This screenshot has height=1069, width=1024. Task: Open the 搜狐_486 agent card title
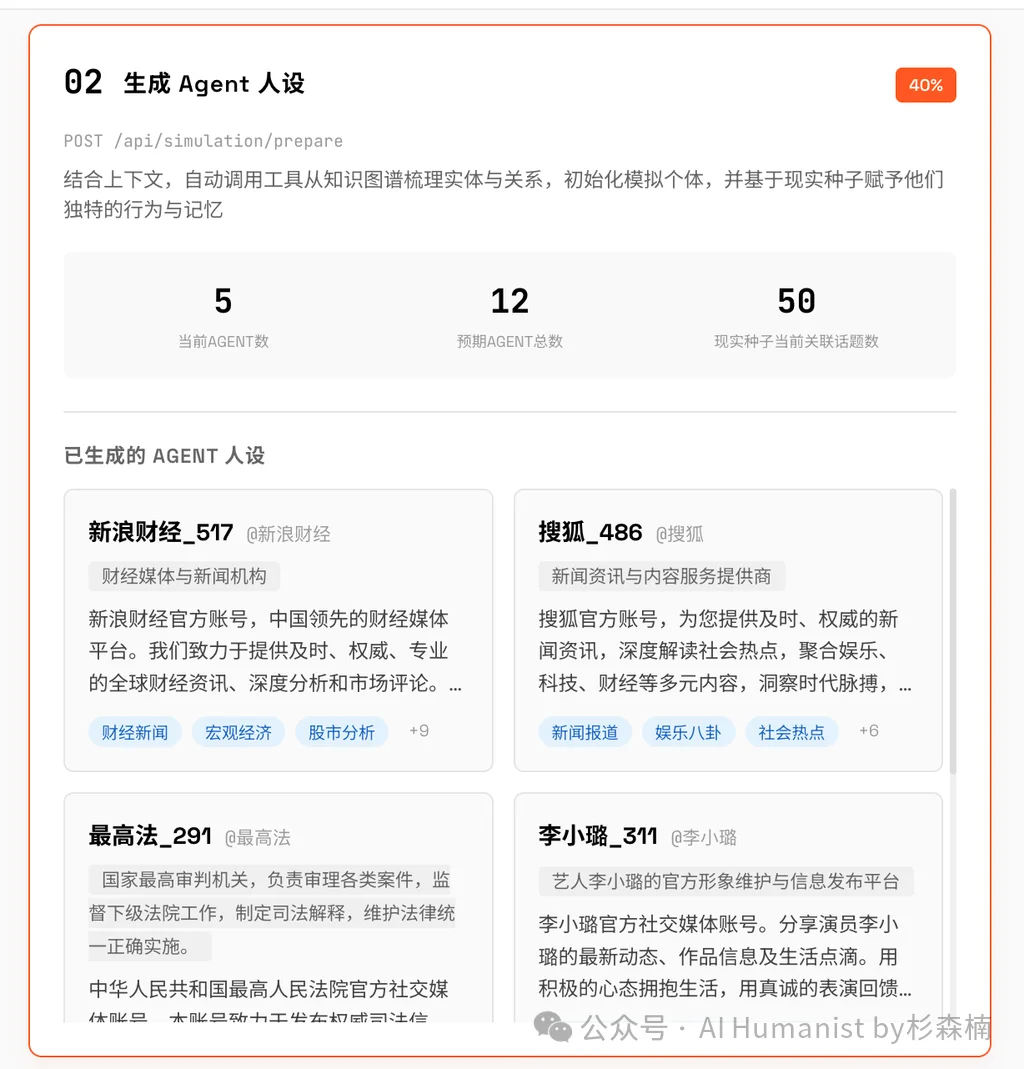click(x=590, y=532)
